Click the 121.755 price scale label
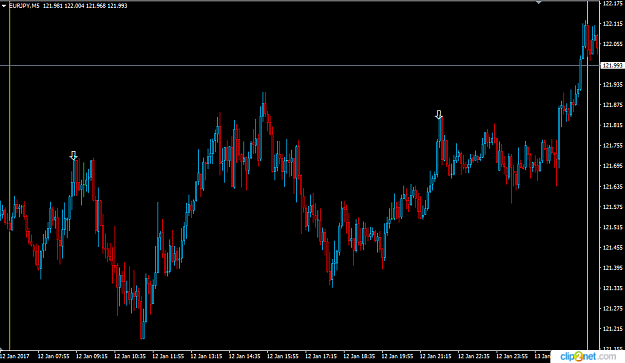625x363 pixels. pyautogui.click(x=613, y=145)
